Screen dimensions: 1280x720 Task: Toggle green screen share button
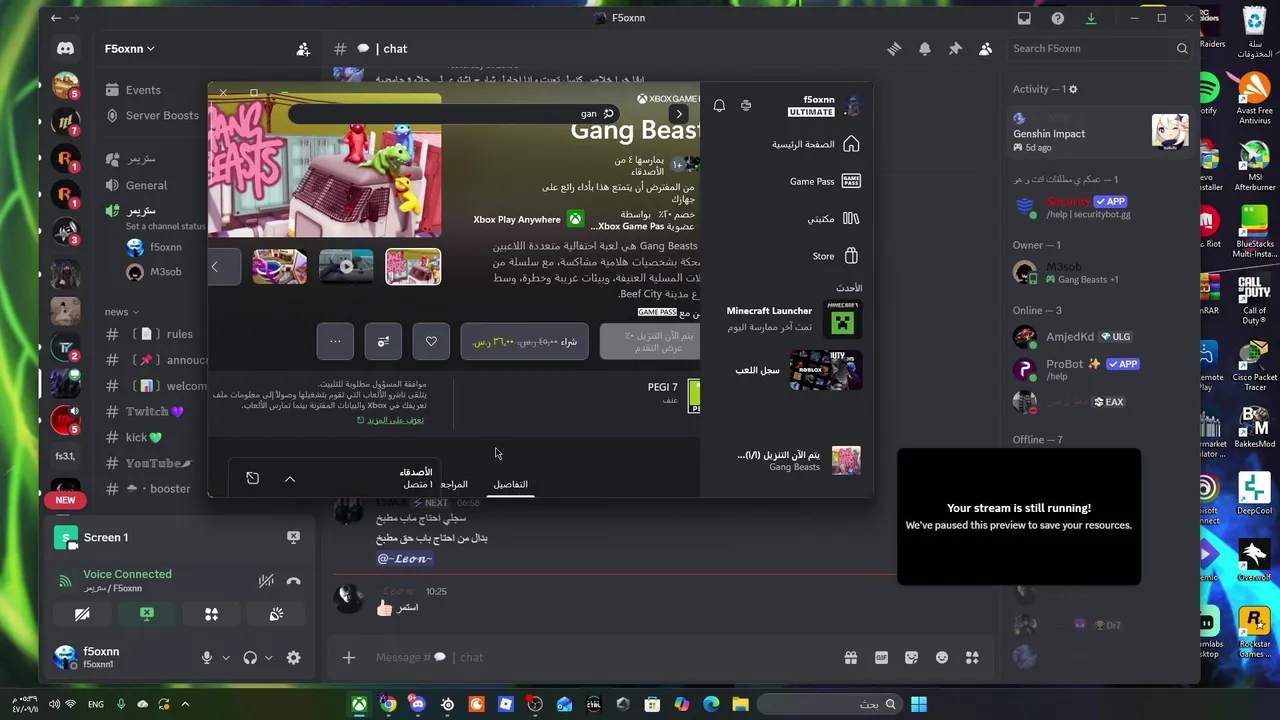pyautogui.click(x=147, y=614)
